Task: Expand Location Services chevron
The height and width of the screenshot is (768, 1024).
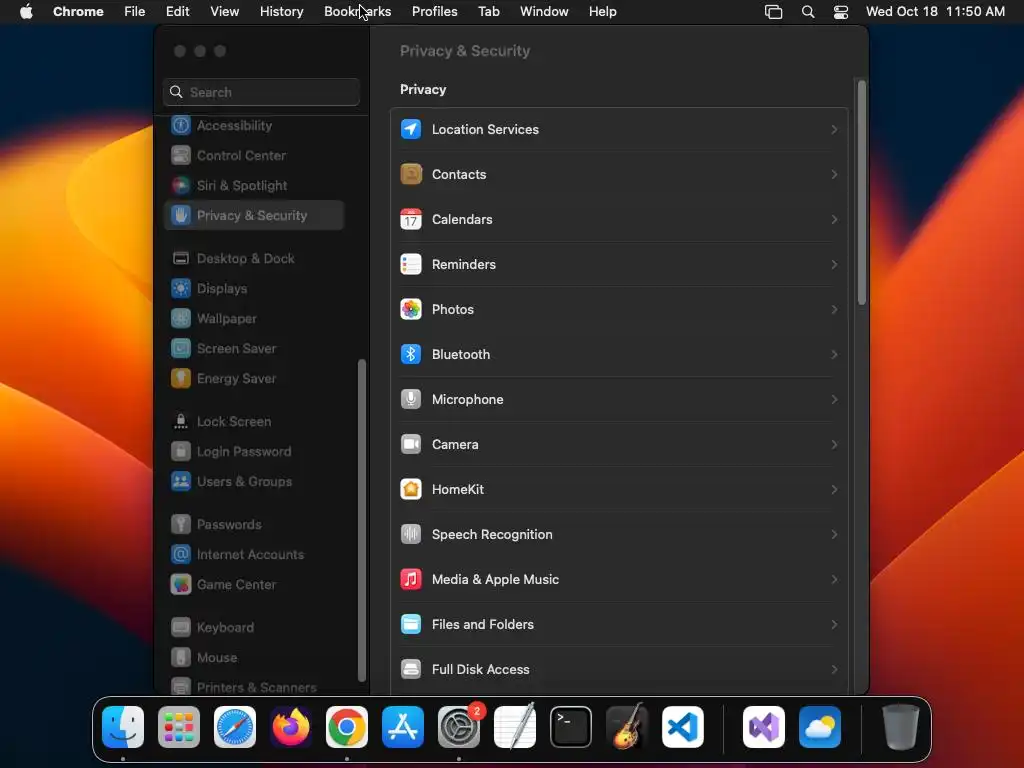Action: pyautogui.click(x=834, y=129)
